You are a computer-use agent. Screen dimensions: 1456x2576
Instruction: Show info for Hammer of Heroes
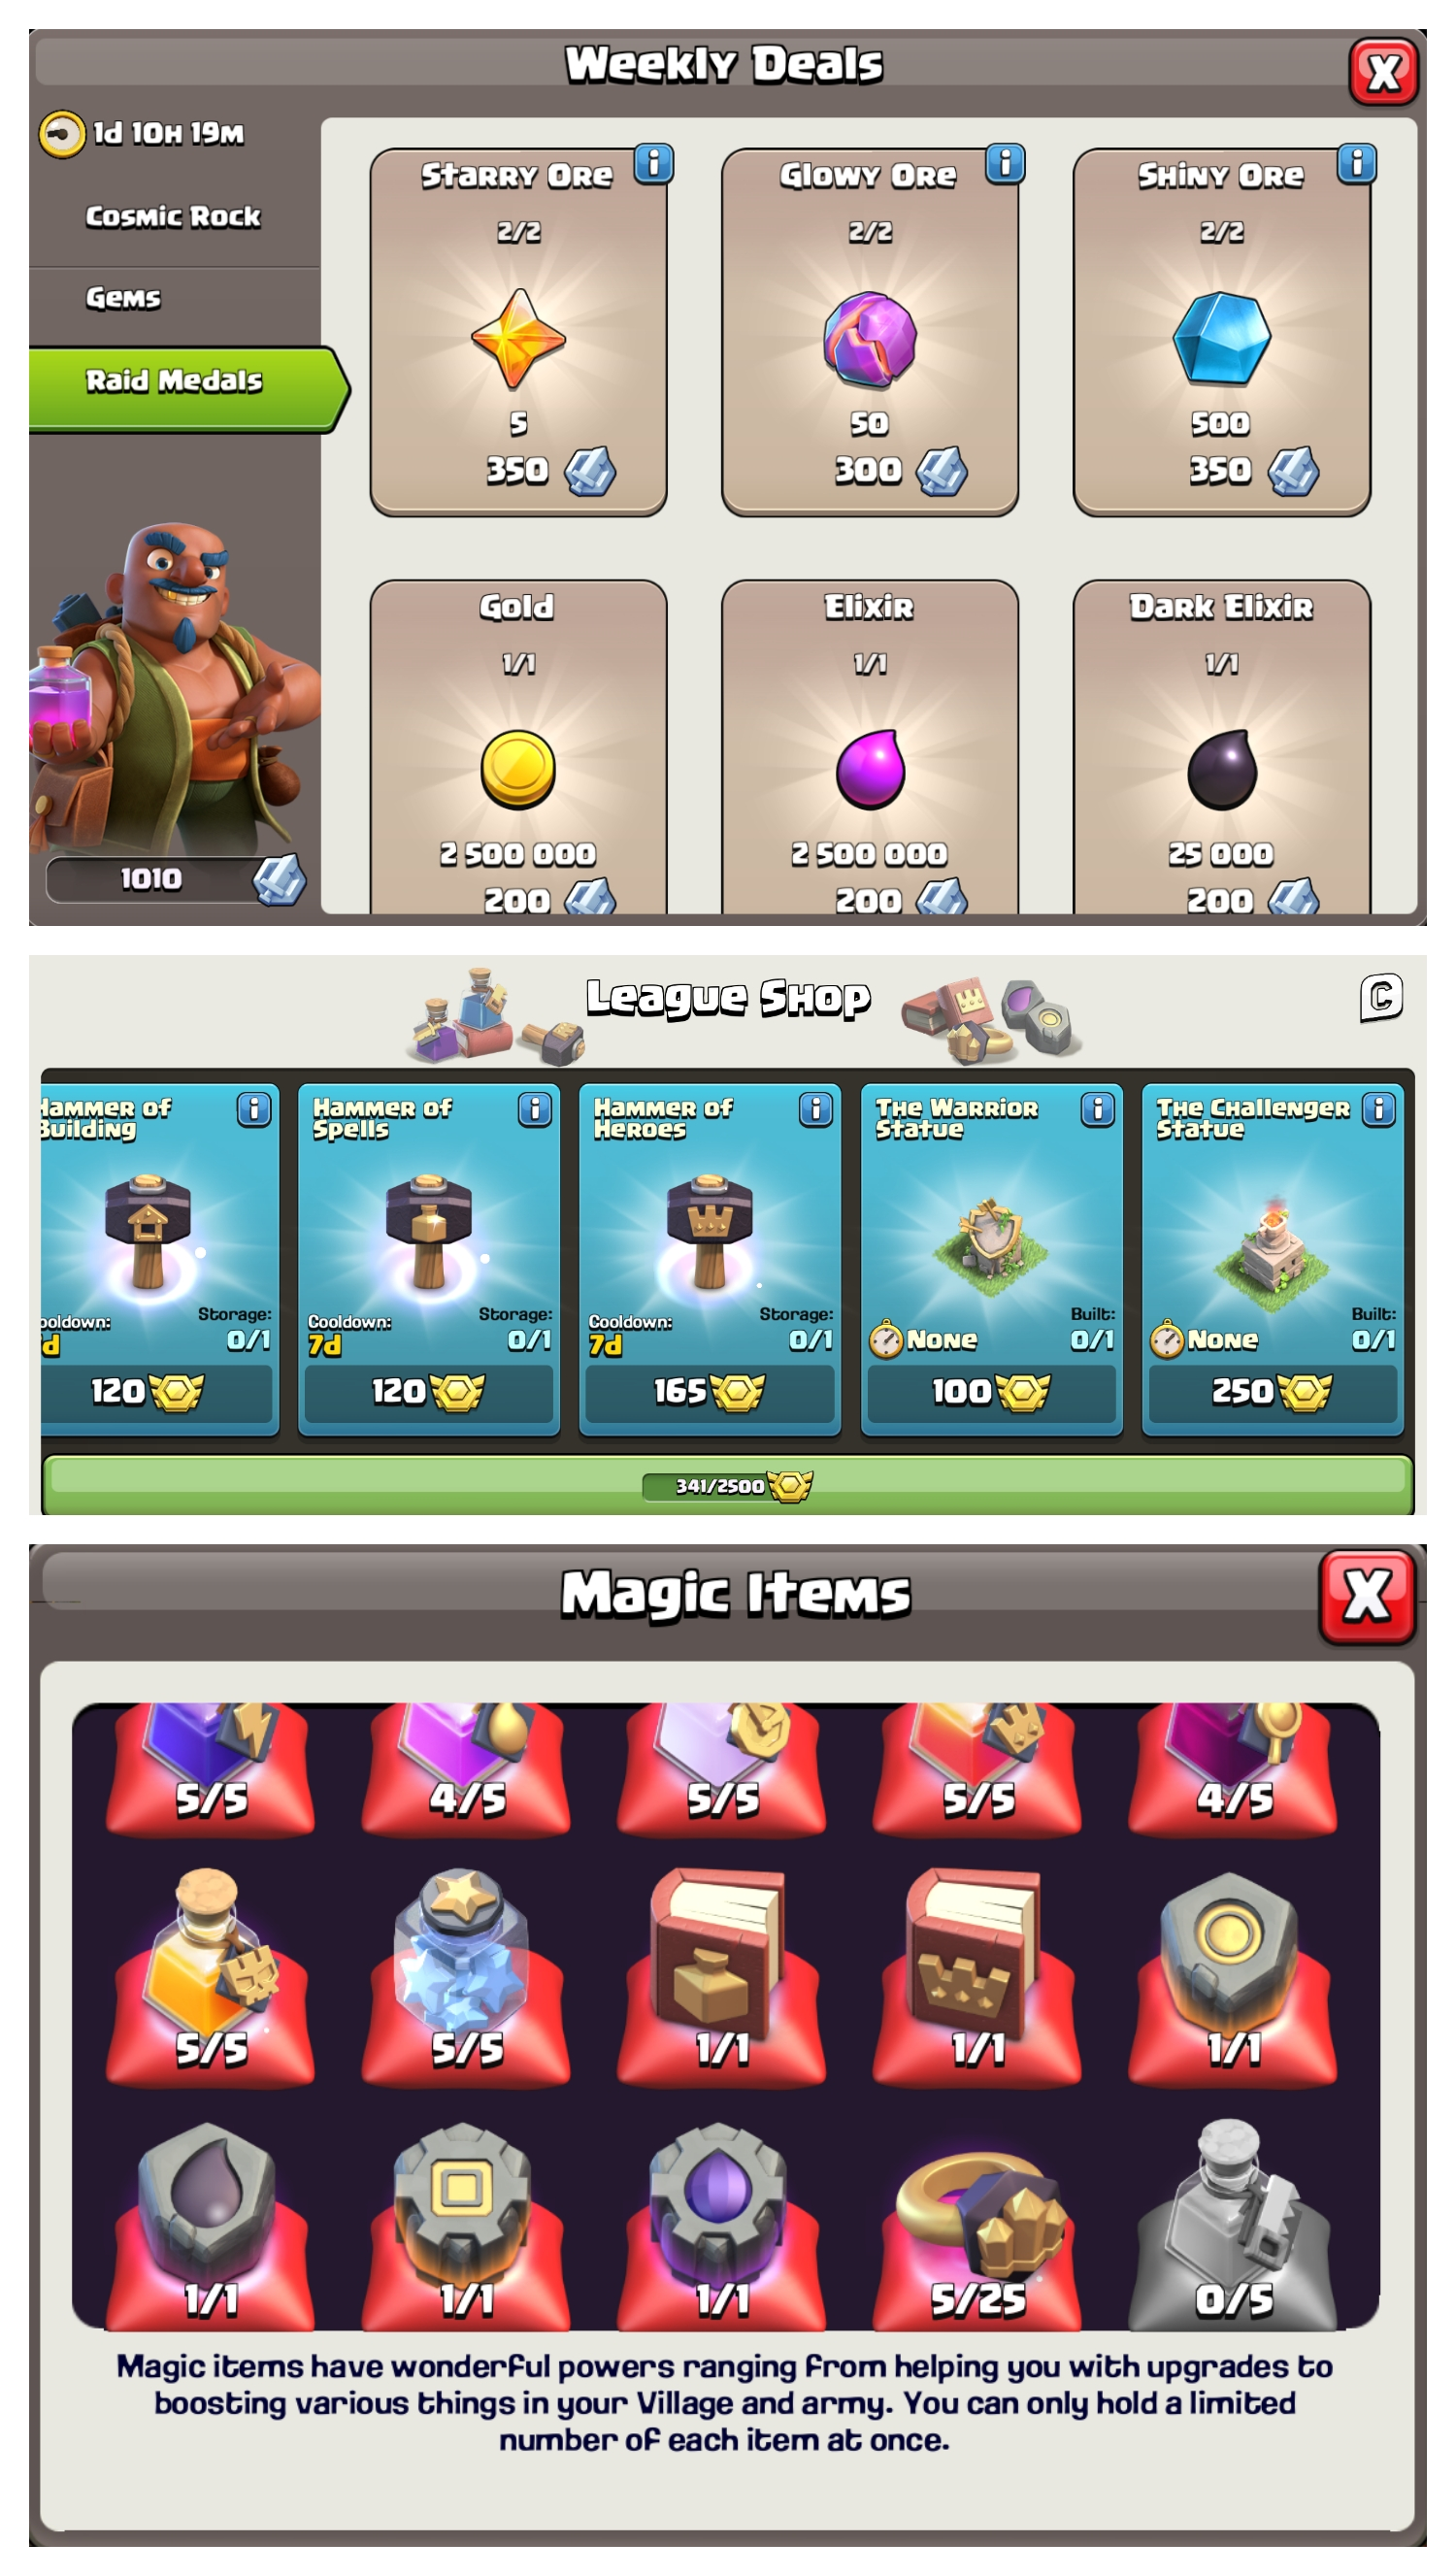(816, 1109)
